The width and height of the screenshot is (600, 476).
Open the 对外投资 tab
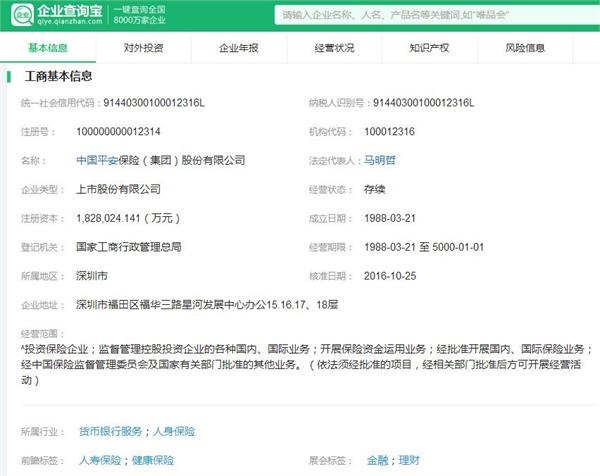[143, 48]
